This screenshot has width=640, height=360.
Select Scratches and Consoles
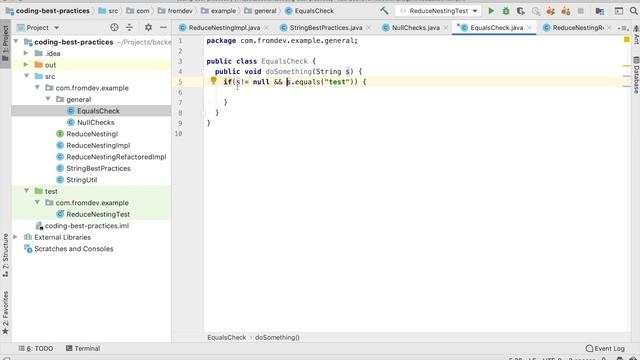click(74, 249)
